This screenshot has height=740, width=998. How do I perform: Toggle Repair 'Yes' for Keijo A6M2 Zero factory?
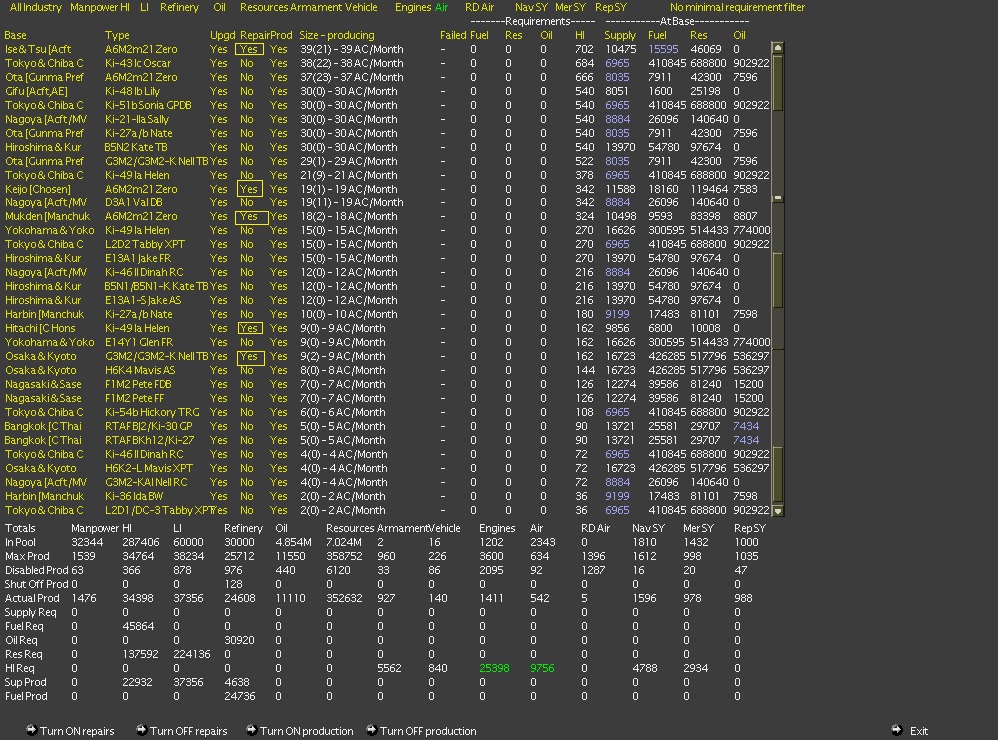pos(249,189)
